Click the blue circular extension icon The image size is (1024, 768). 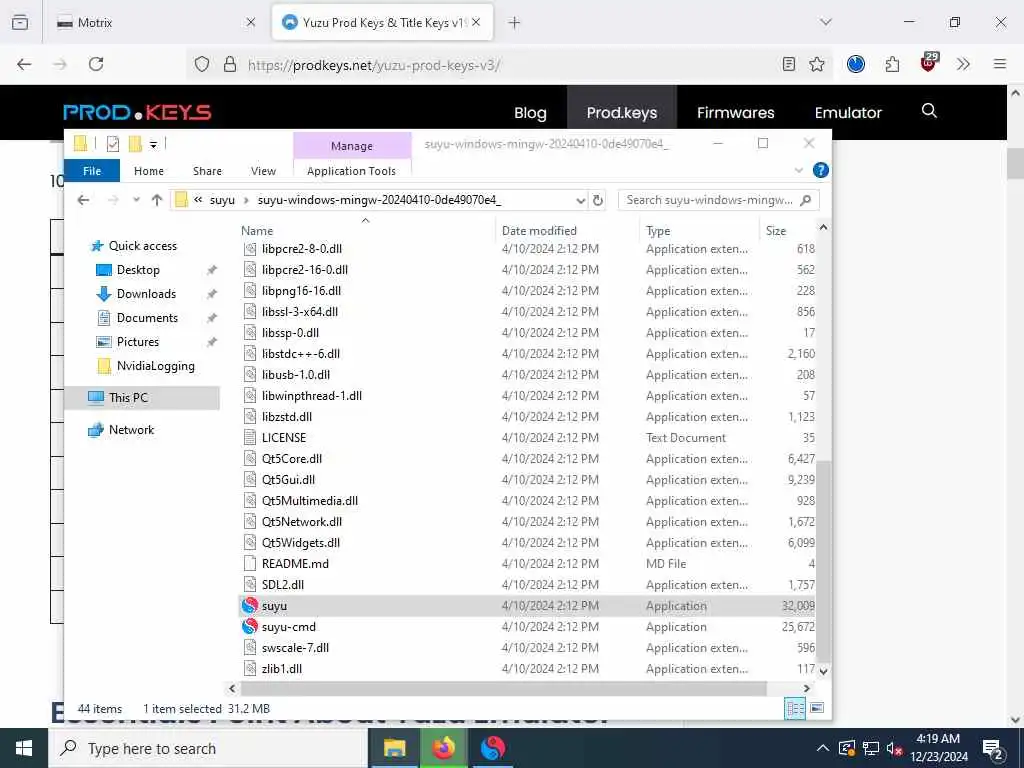click(x=856, y=64)
